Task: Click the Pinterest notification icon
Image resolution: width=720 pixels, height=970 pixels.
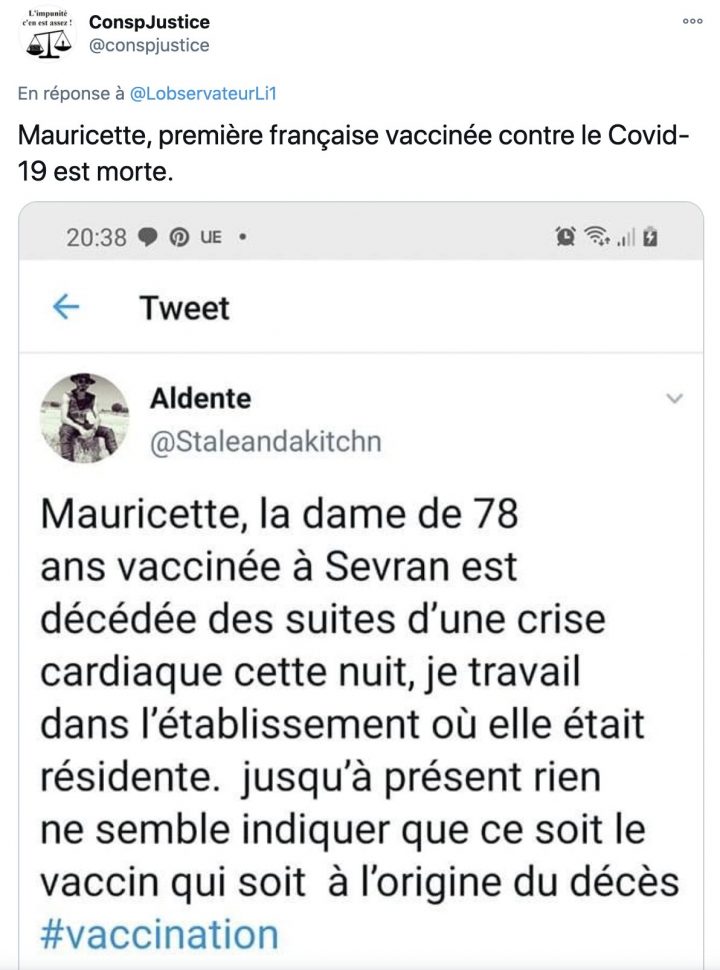Action: pyautogui.click(x=179, y=237)
